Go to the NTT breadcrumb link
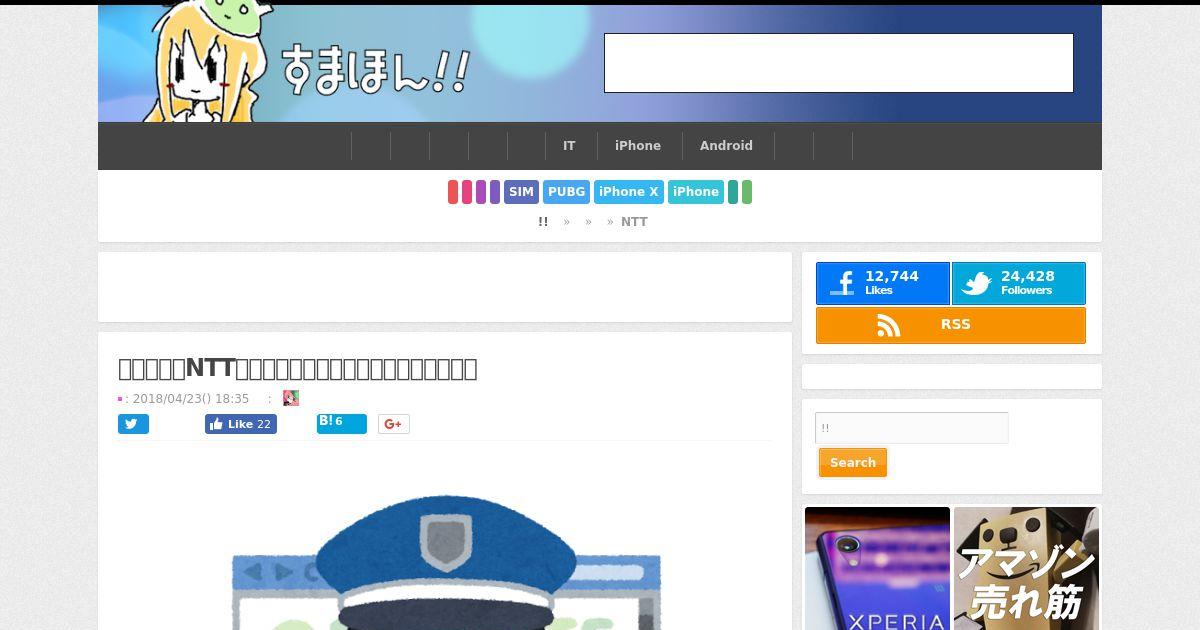This screenshot has height=630, width=1200. click(x=634, y=222)
